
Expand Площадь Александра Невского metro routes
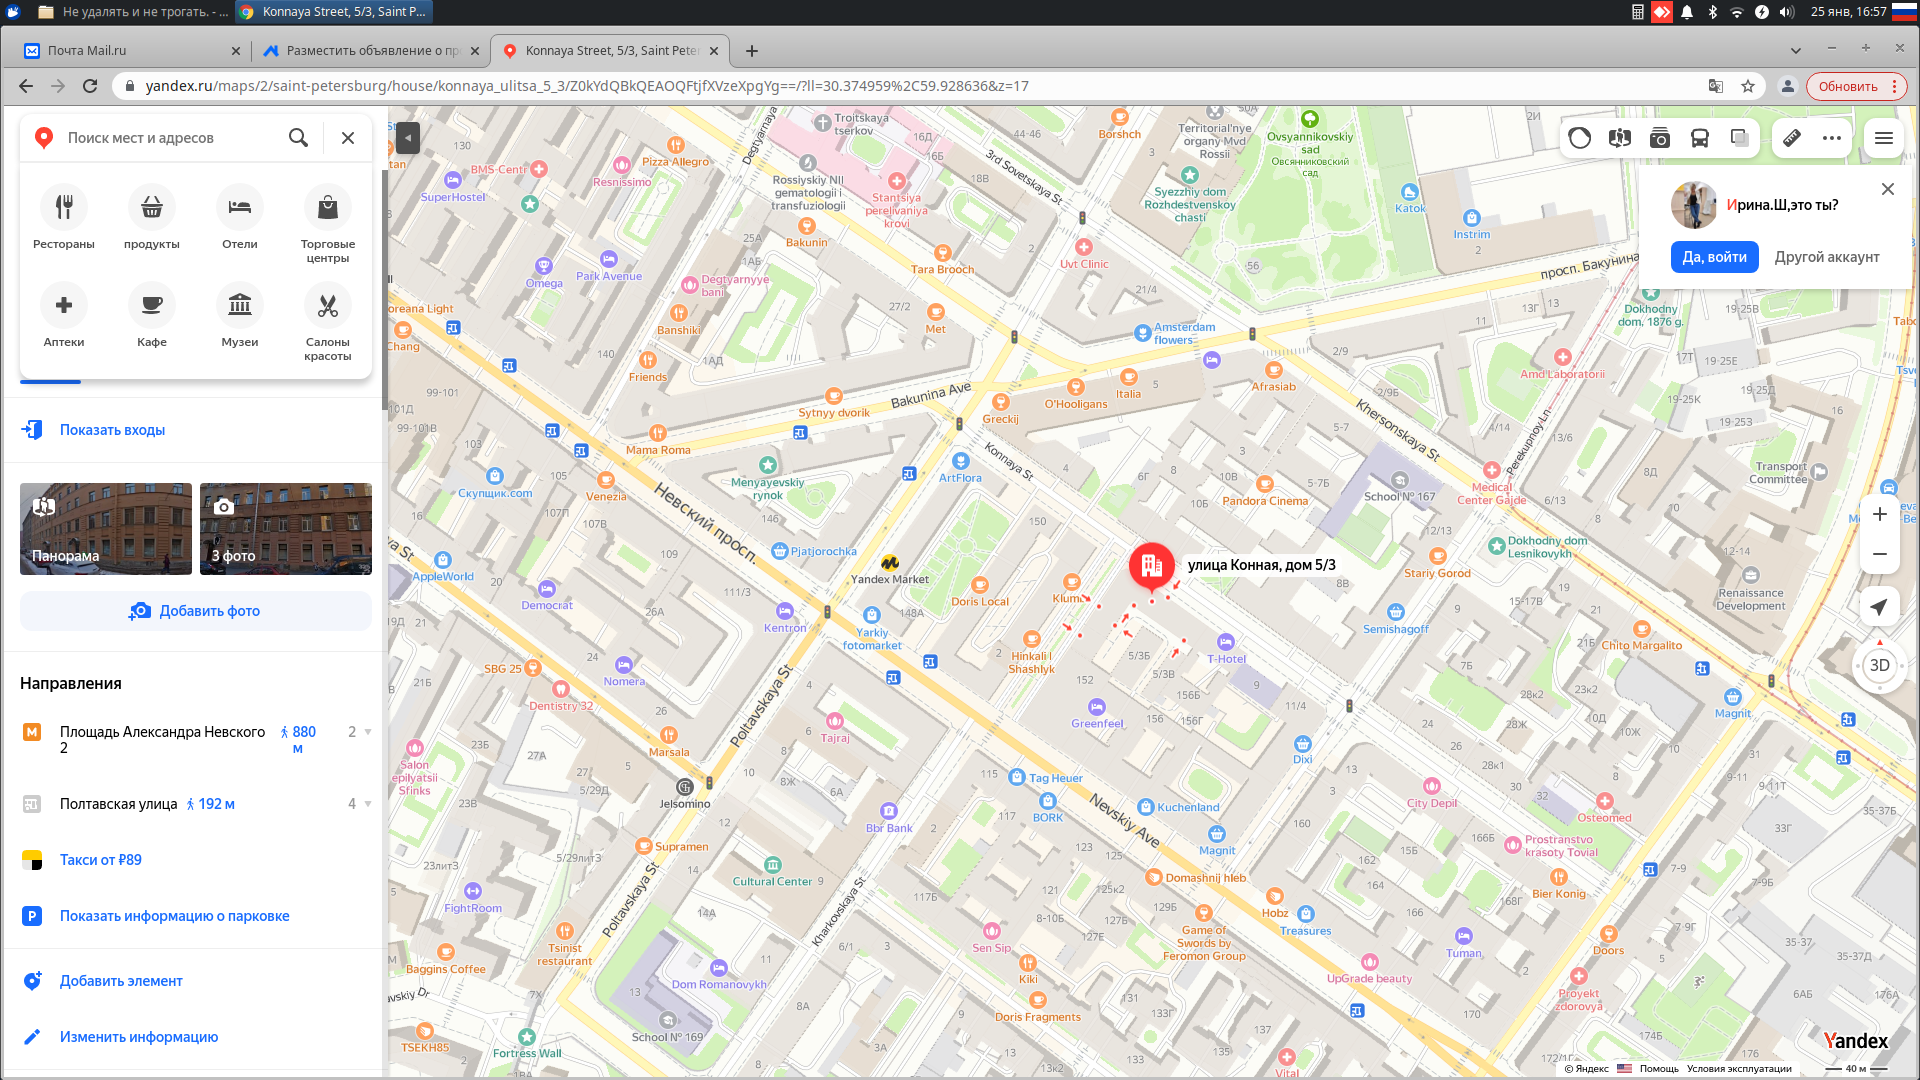point(367,732)
